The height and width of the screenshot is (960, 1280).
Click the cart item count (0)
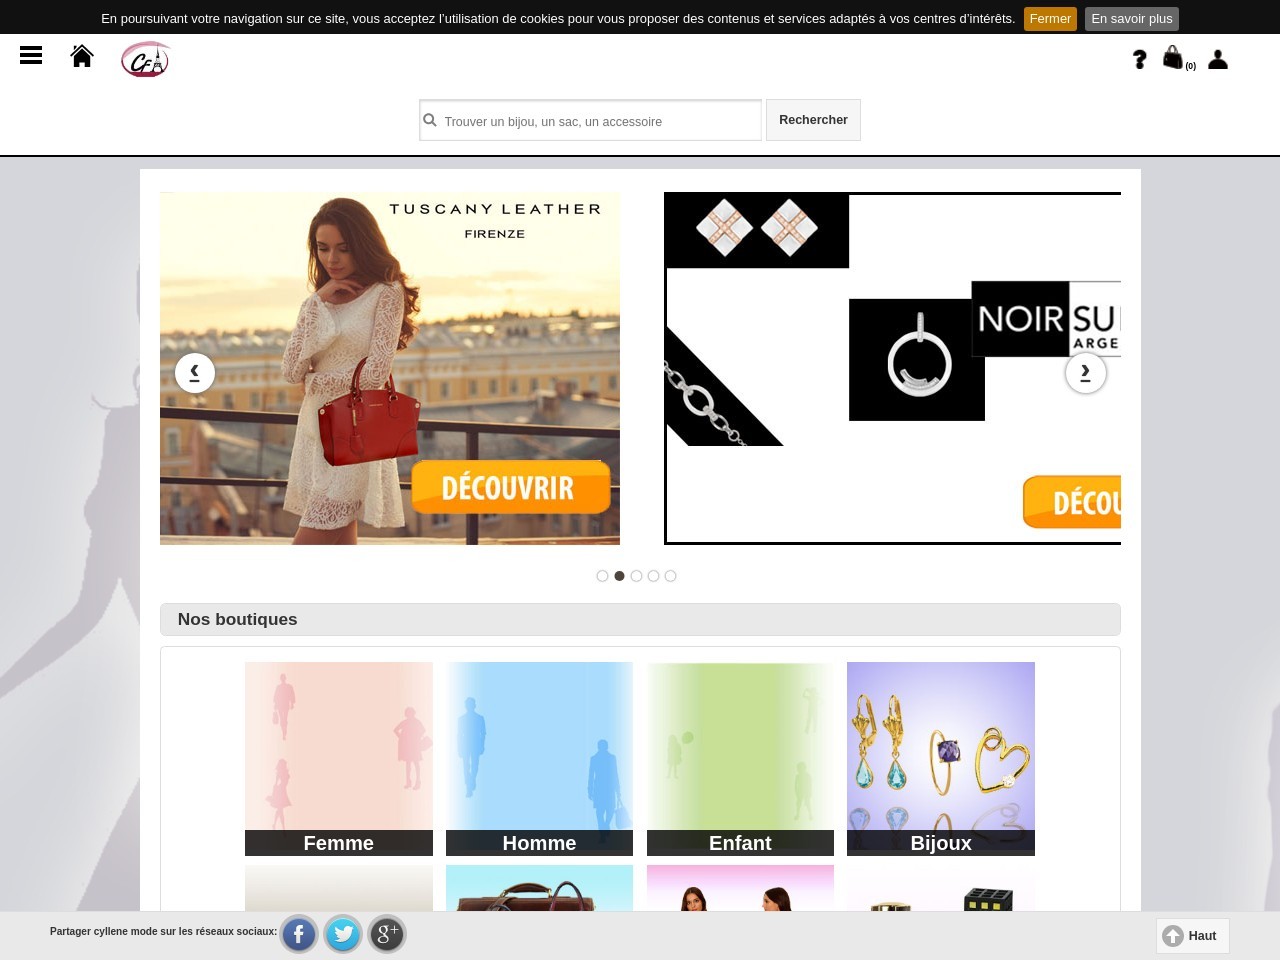tap(1190, 66)
